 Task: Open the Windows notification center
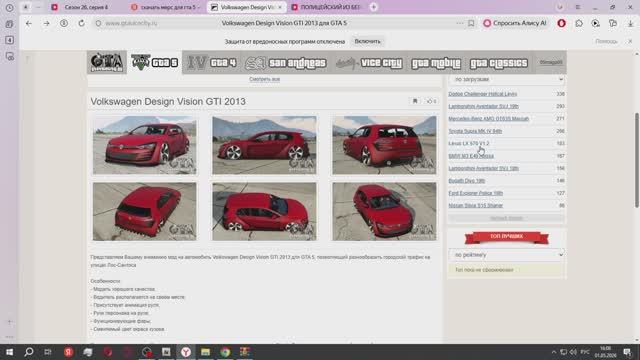click(x=627, y=352)
